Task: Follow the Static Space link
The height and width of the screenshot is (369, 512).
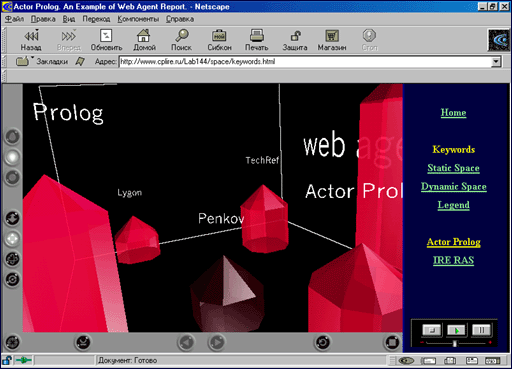Action: pos(453,168)
